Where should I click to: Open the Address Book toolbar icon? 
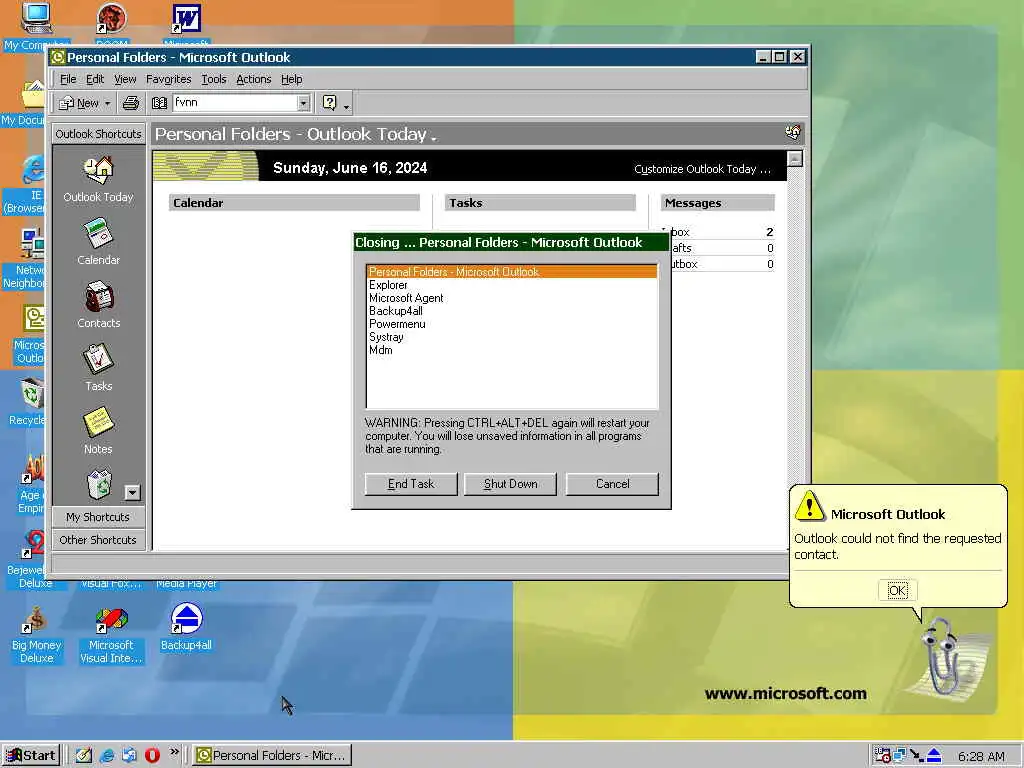pyautogui.click(x=159, y=103)
